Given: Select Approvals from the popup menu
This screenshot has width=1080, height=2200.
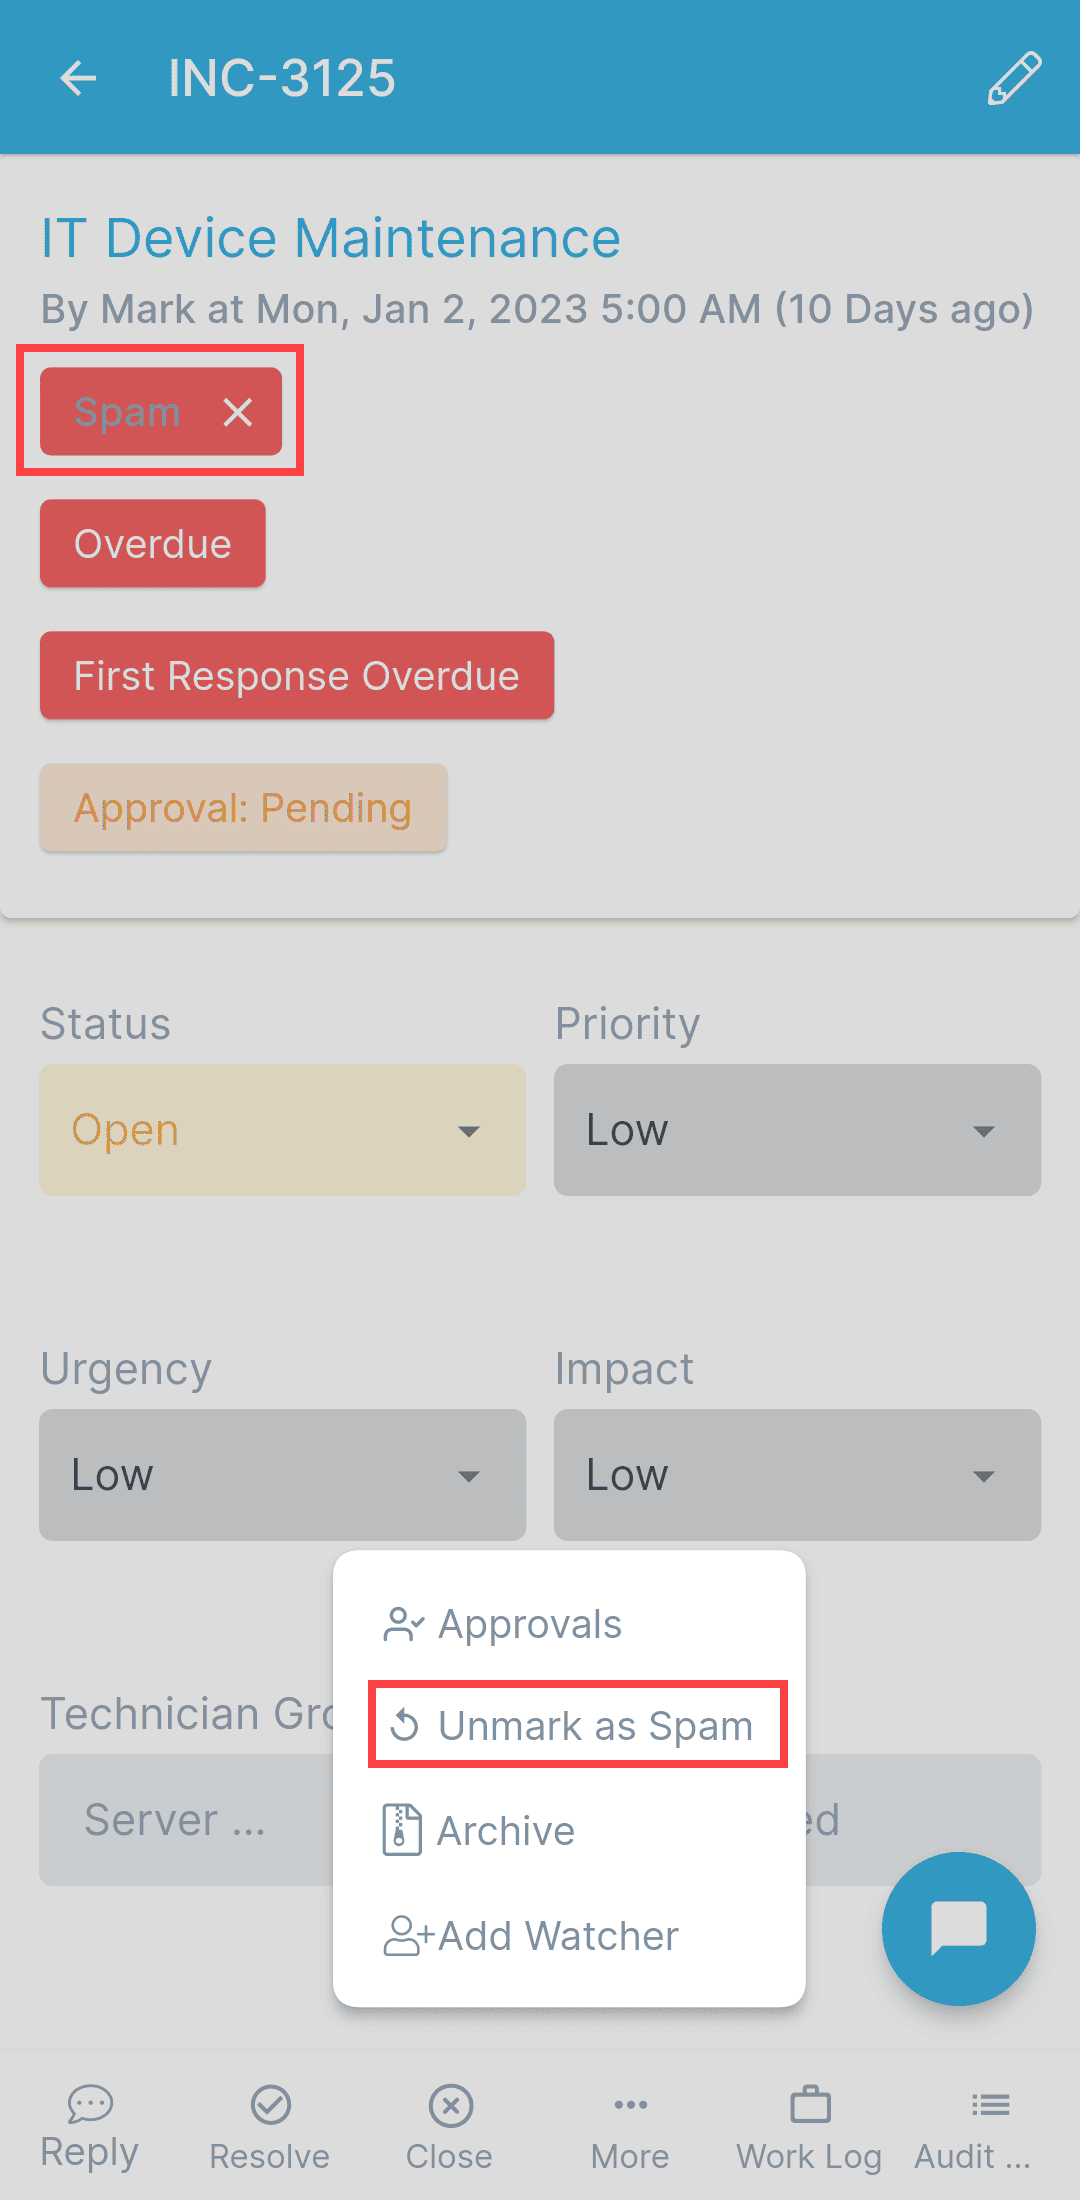Looking at the screenshot, I should pos(530,1625).
